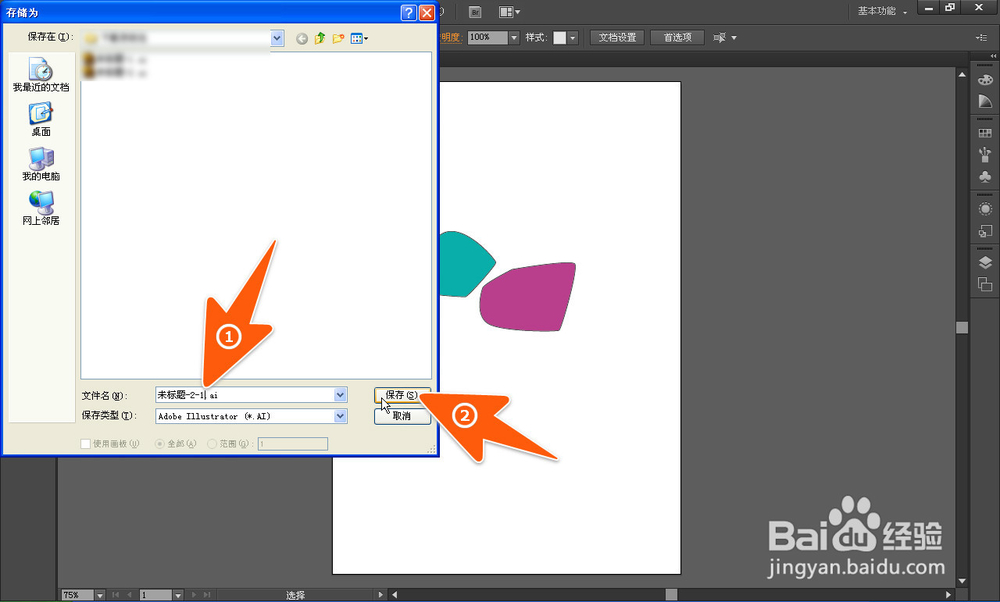1000x602 pixels.
Task: Click the artboard number field showing 1
Action: (x=156, y=595)
